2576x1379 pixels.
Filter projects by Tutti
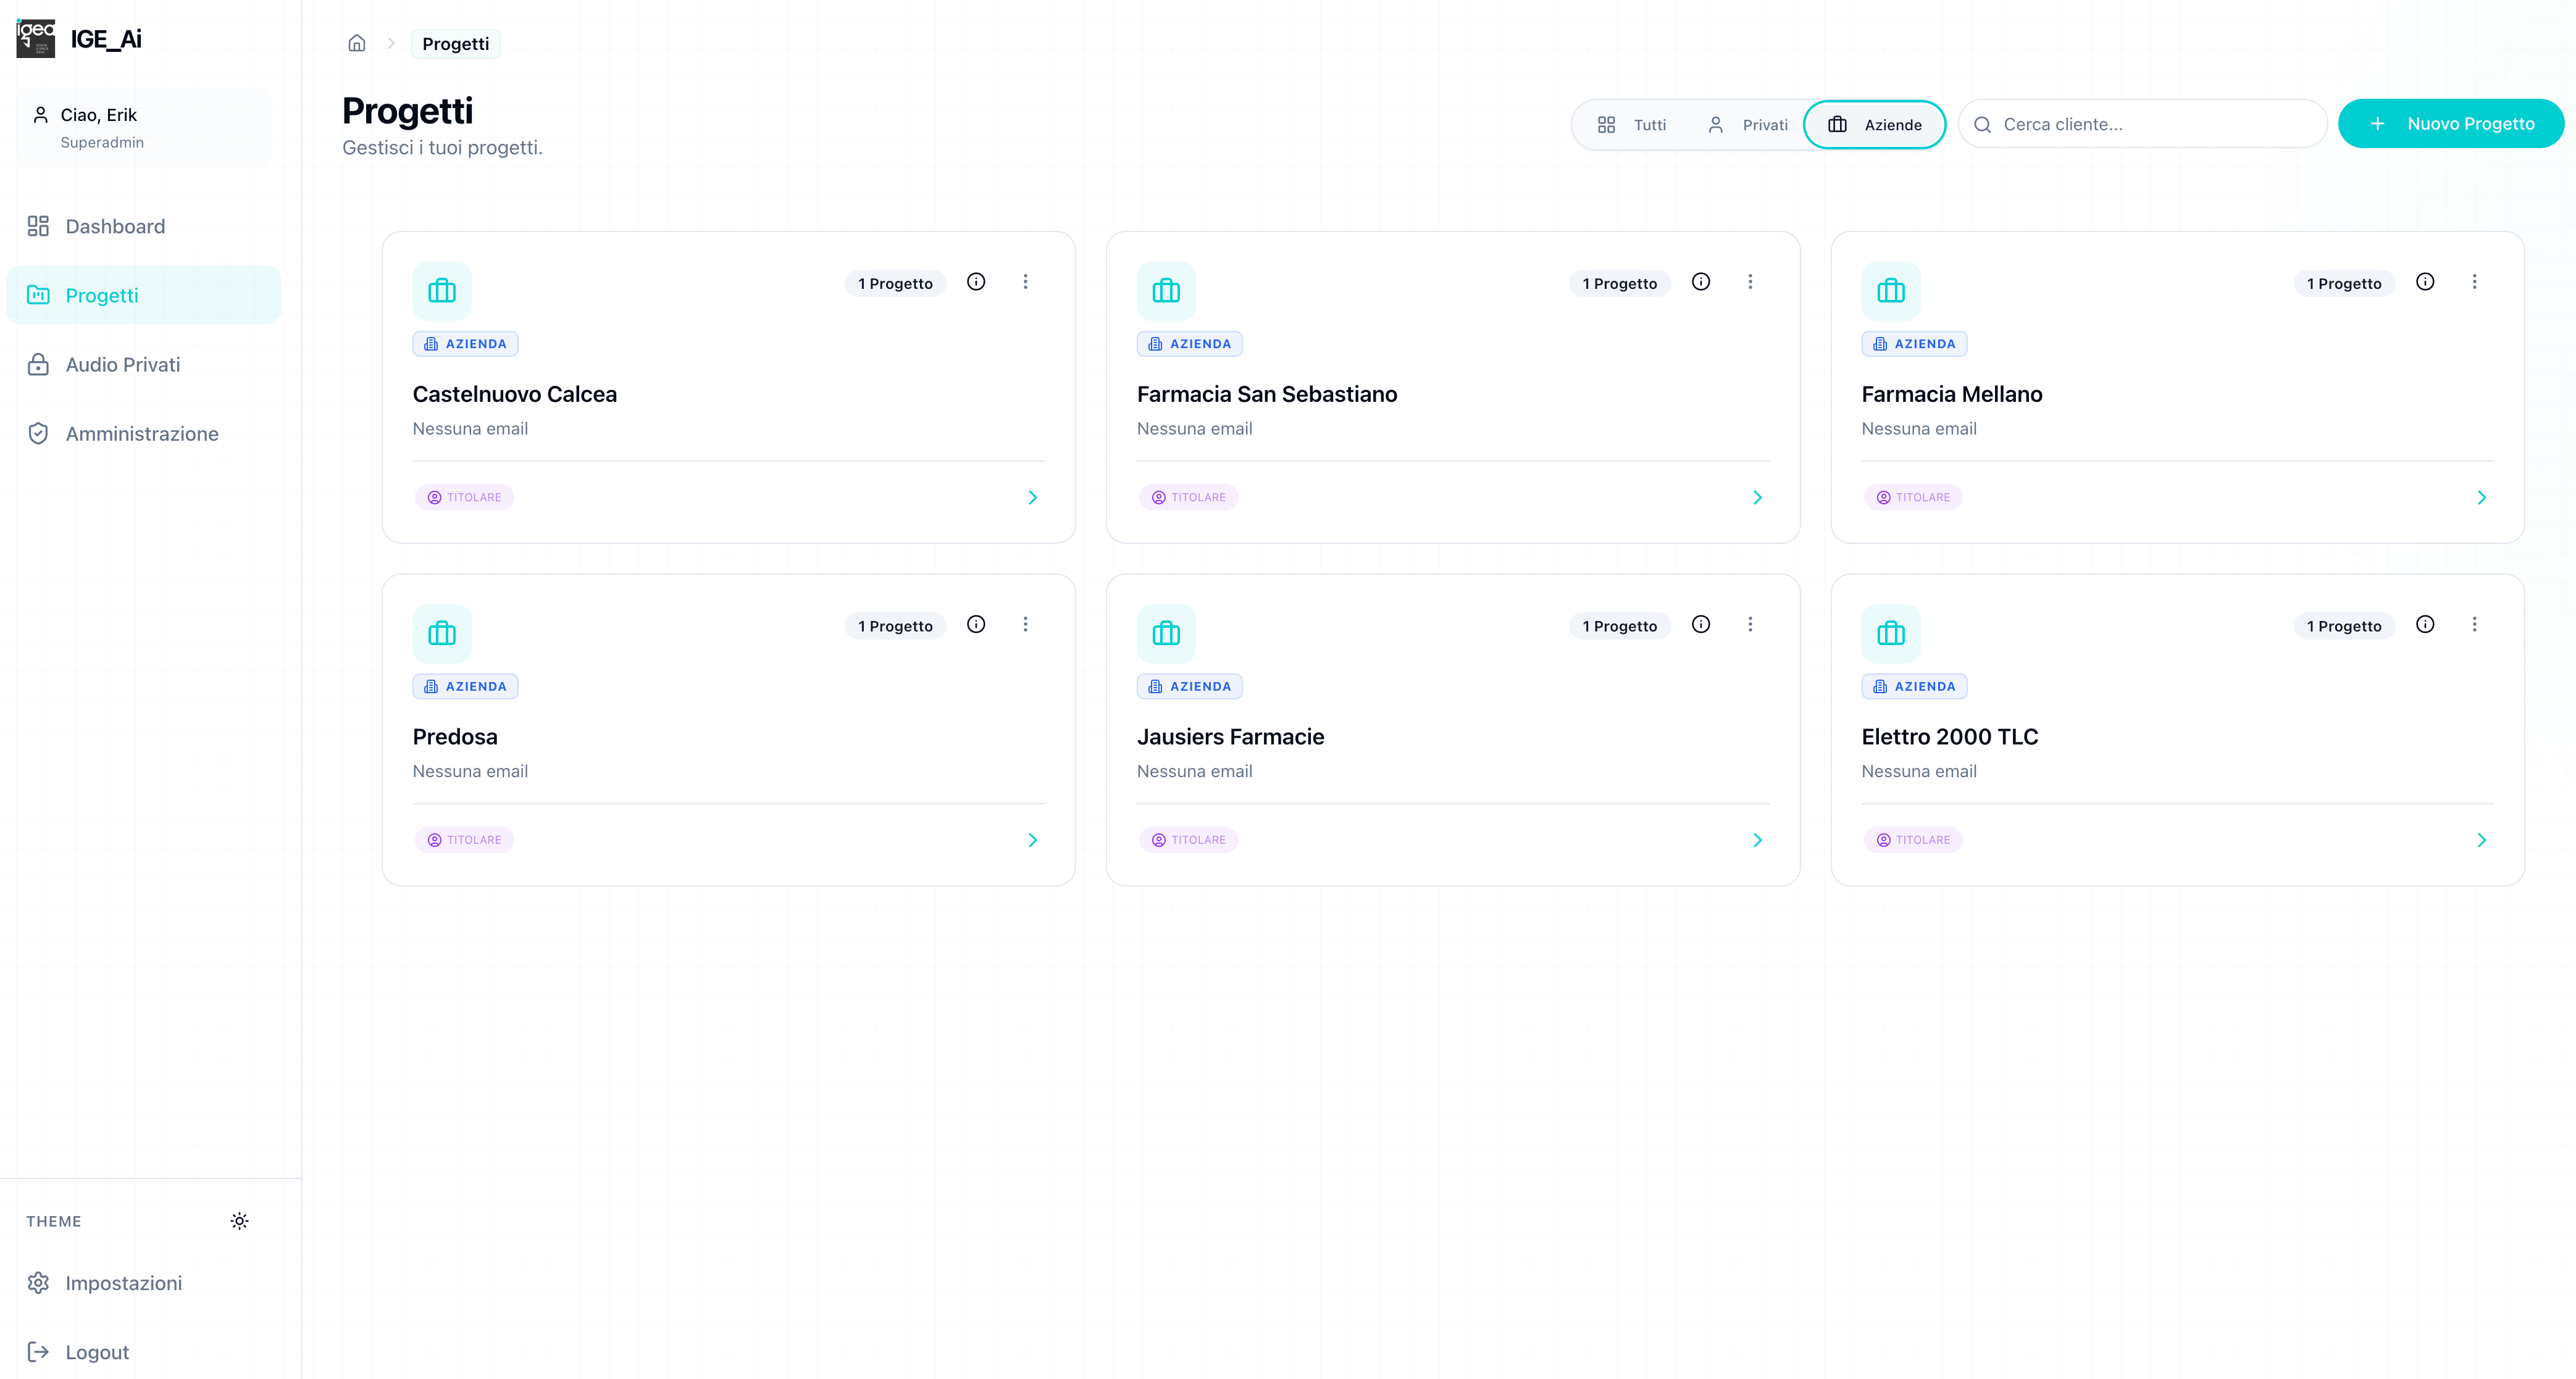point(1632,124)
